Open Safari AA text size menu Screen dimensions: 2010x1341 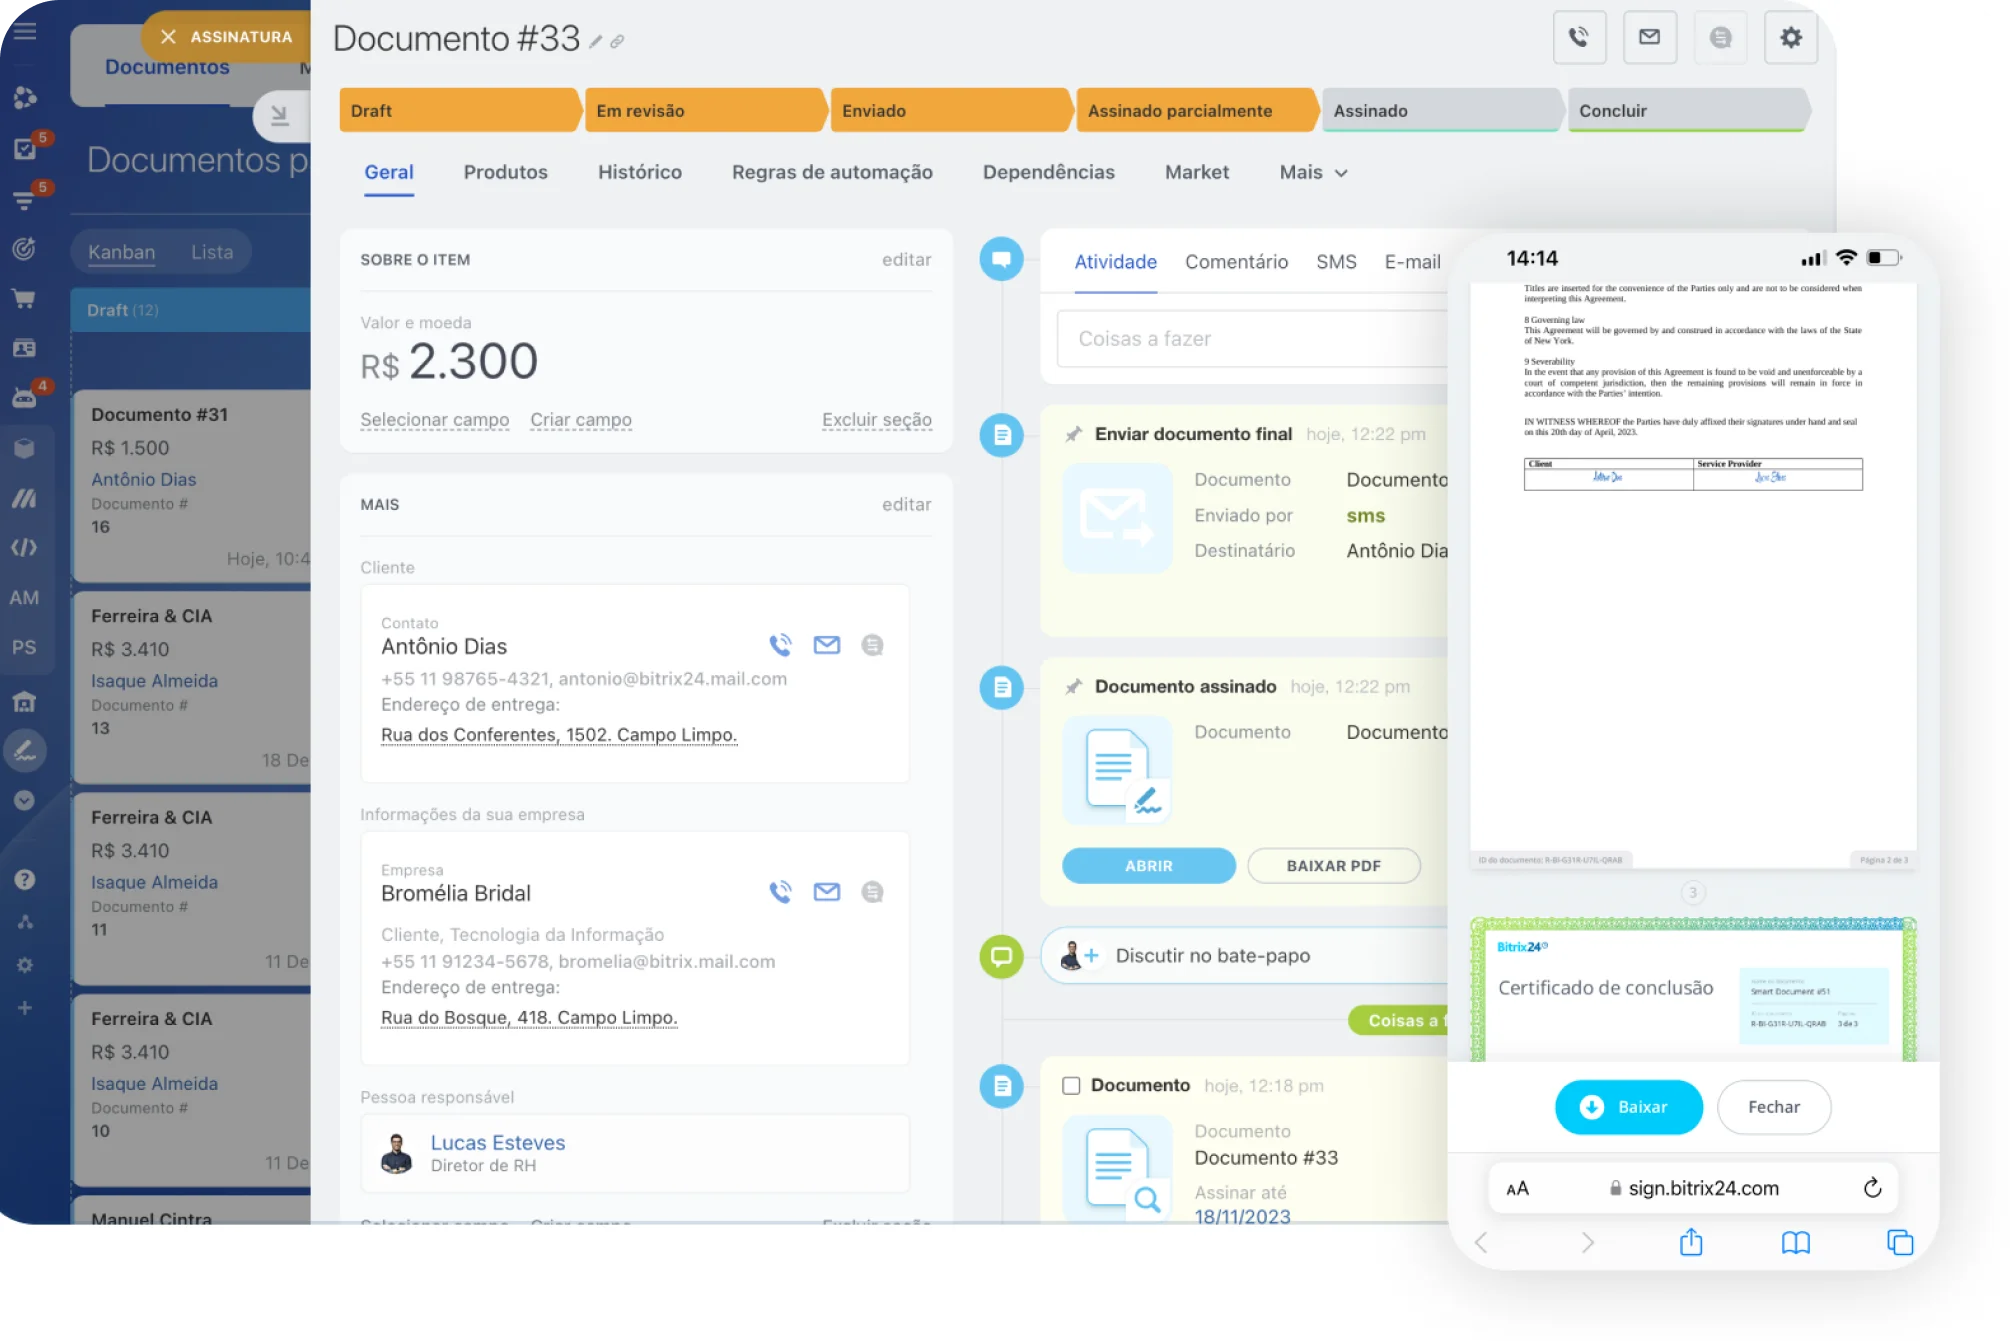pos(1517,1188)
